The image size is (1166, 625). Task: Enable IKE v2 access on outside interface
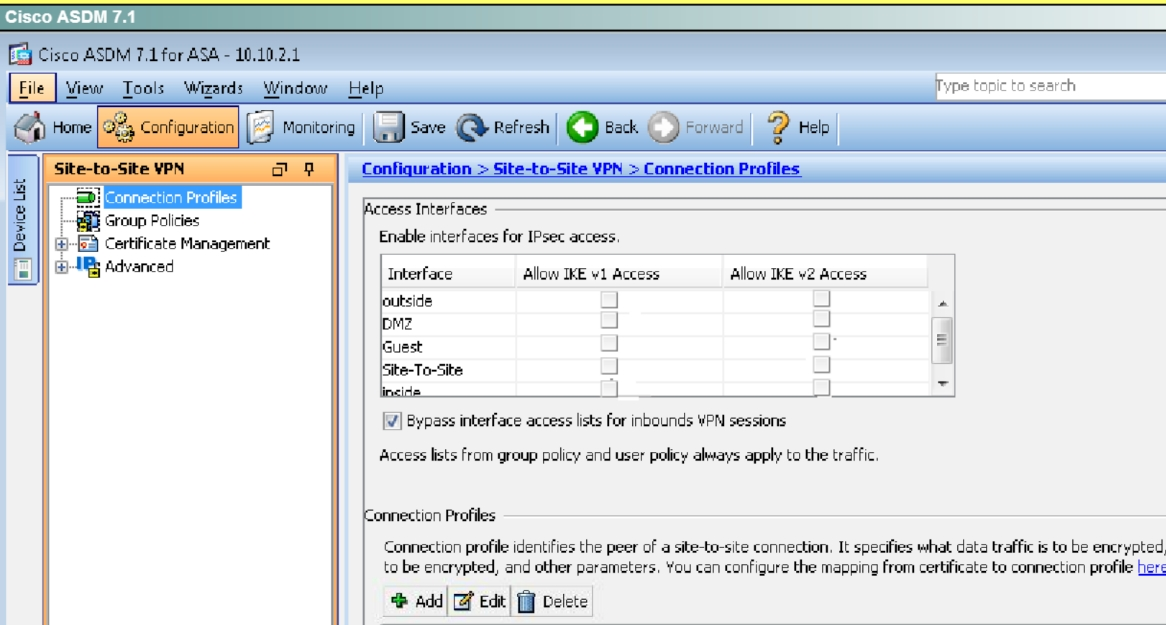821,298
